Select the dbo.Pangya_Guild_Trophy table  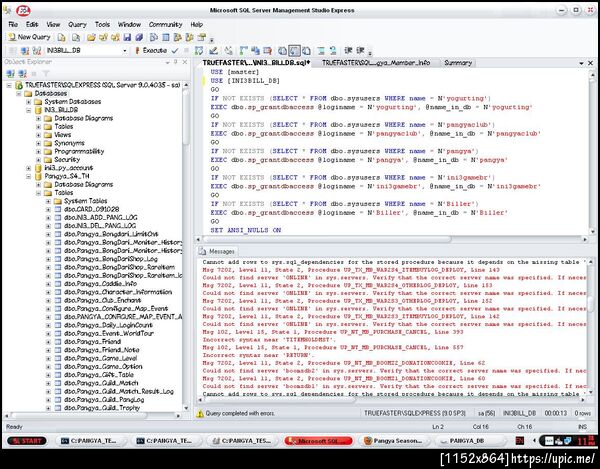(102, 408)
